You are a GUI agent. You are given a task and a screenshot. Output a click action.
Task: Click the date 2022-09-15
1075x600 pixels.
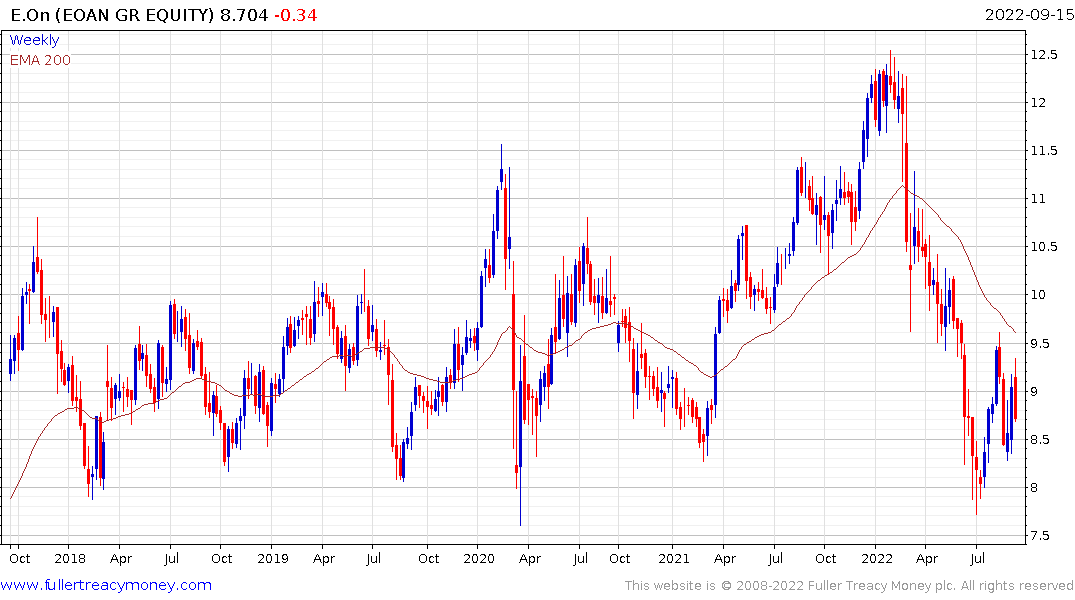click(1029, 14)
